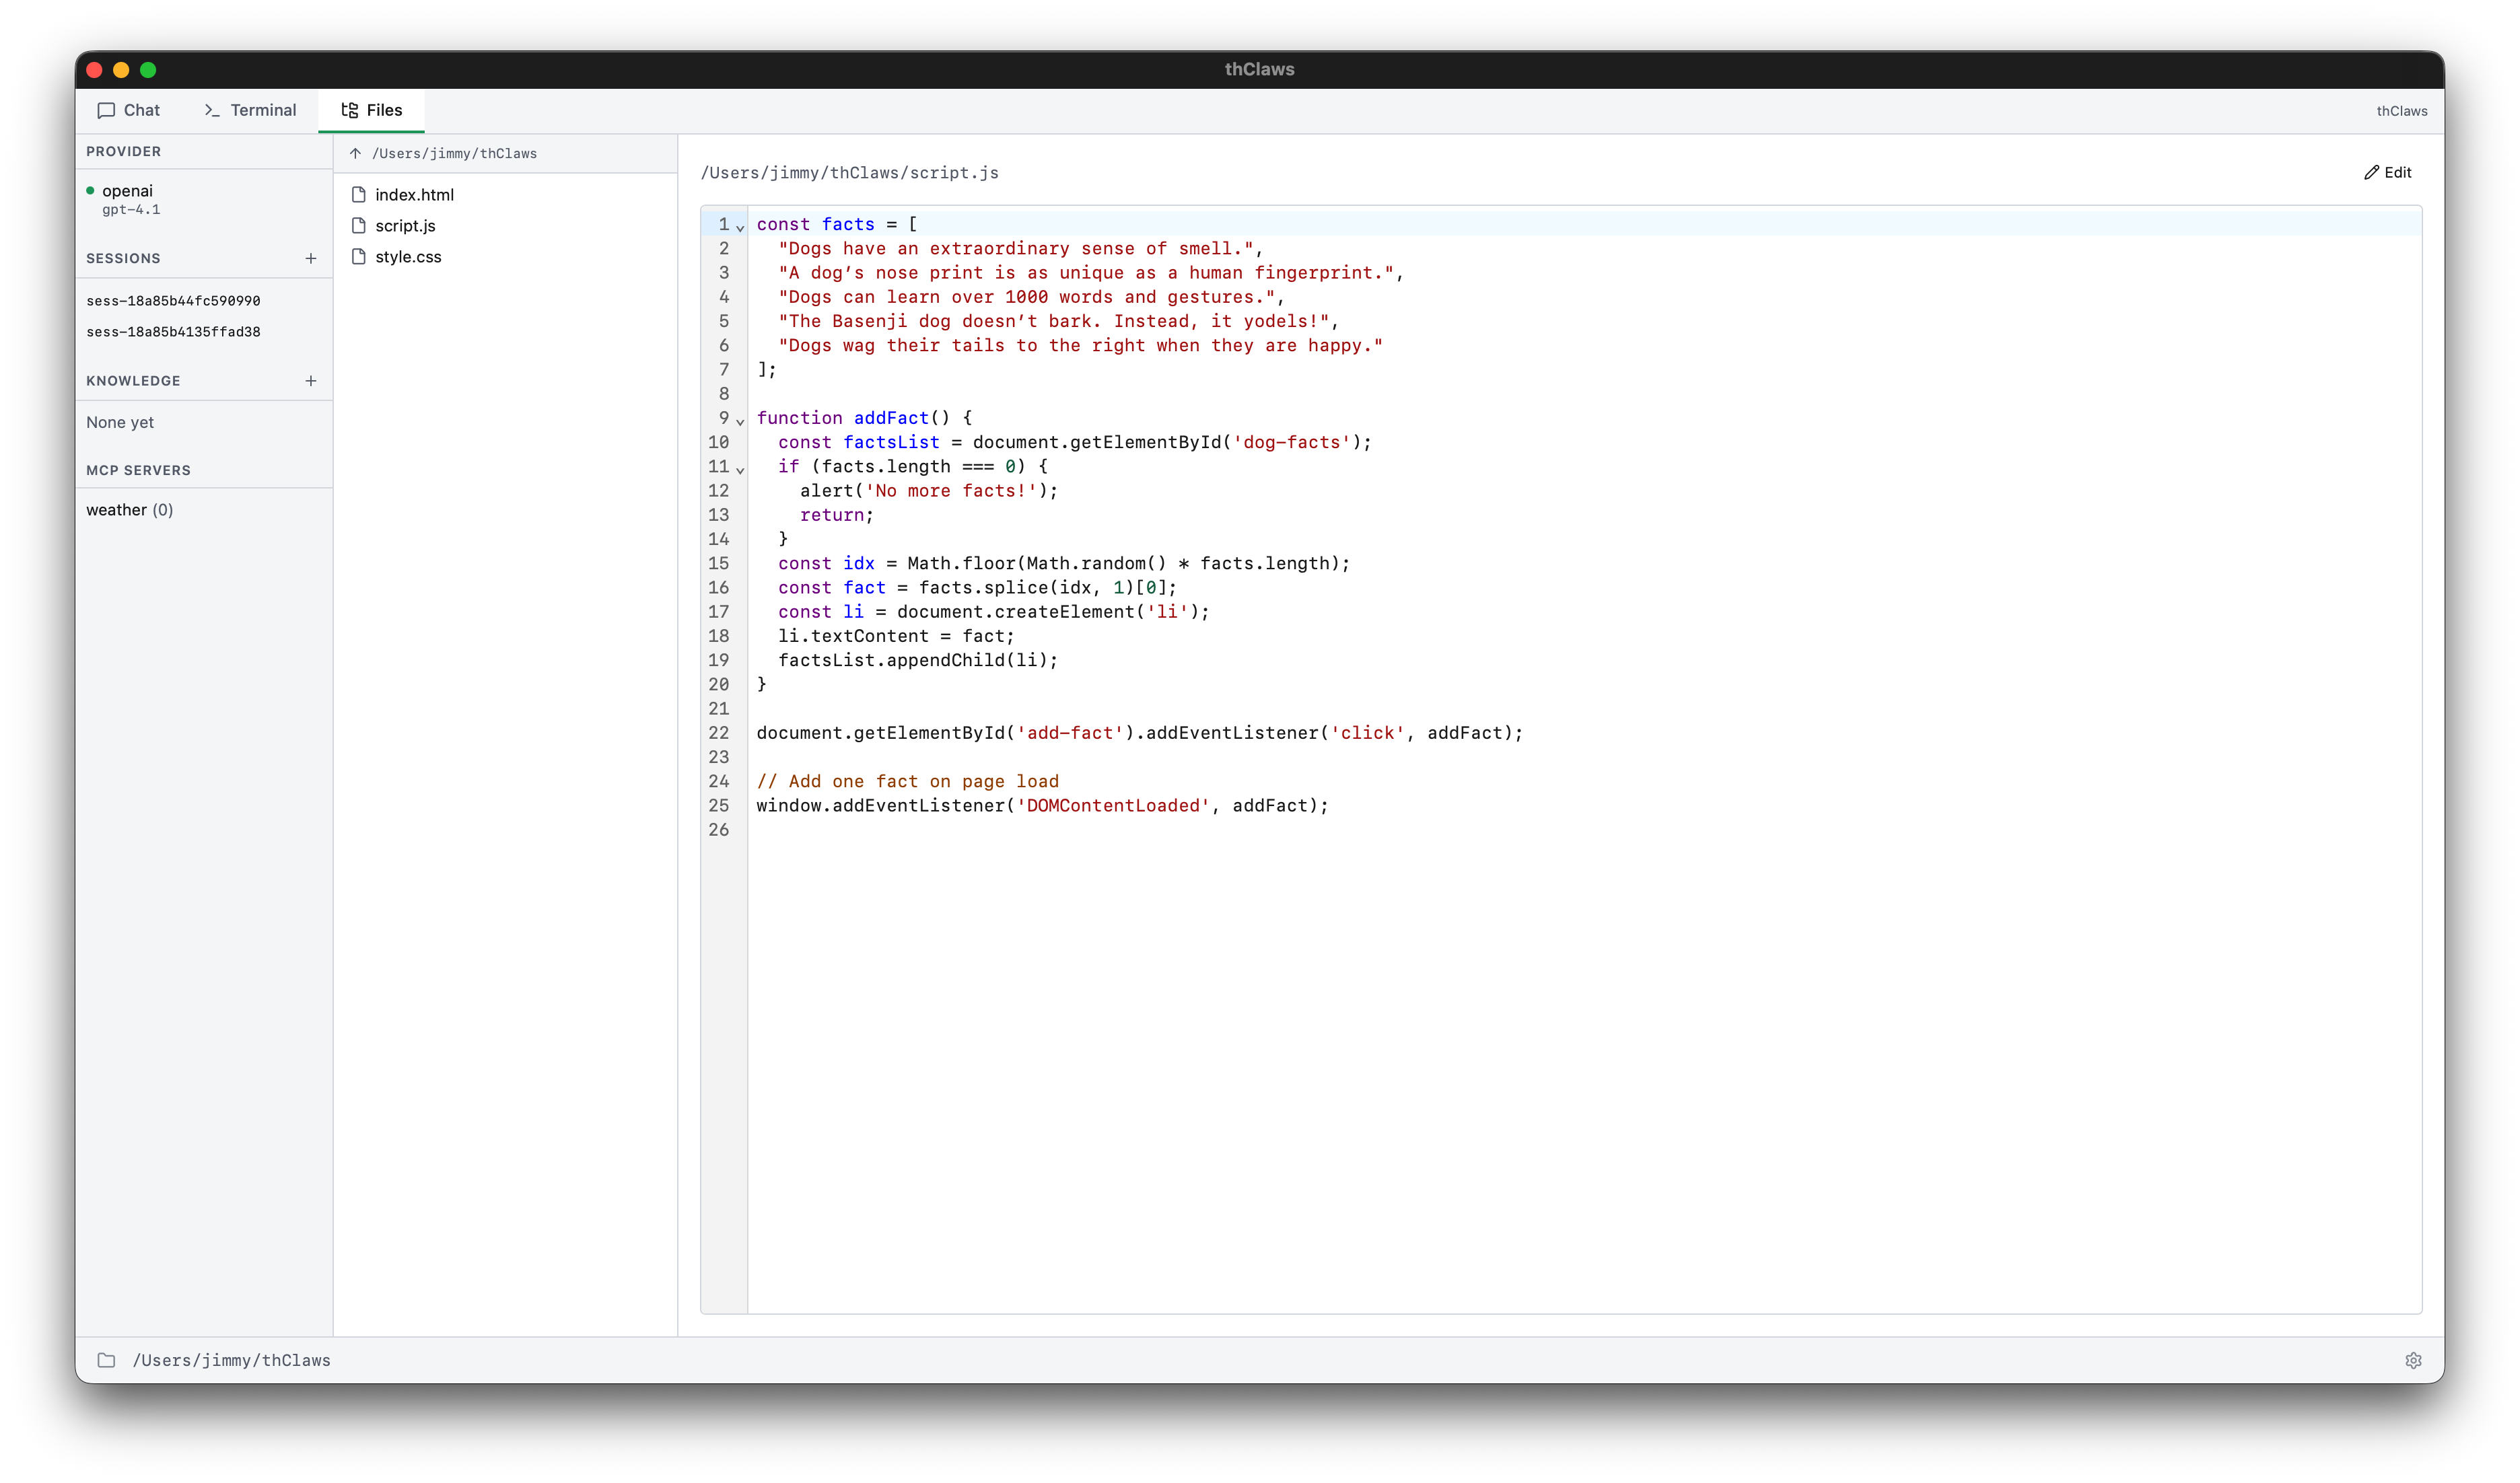Select the Terminal icon next to Terminal tab
The image size is (2520, 1483).
[211, 110]
